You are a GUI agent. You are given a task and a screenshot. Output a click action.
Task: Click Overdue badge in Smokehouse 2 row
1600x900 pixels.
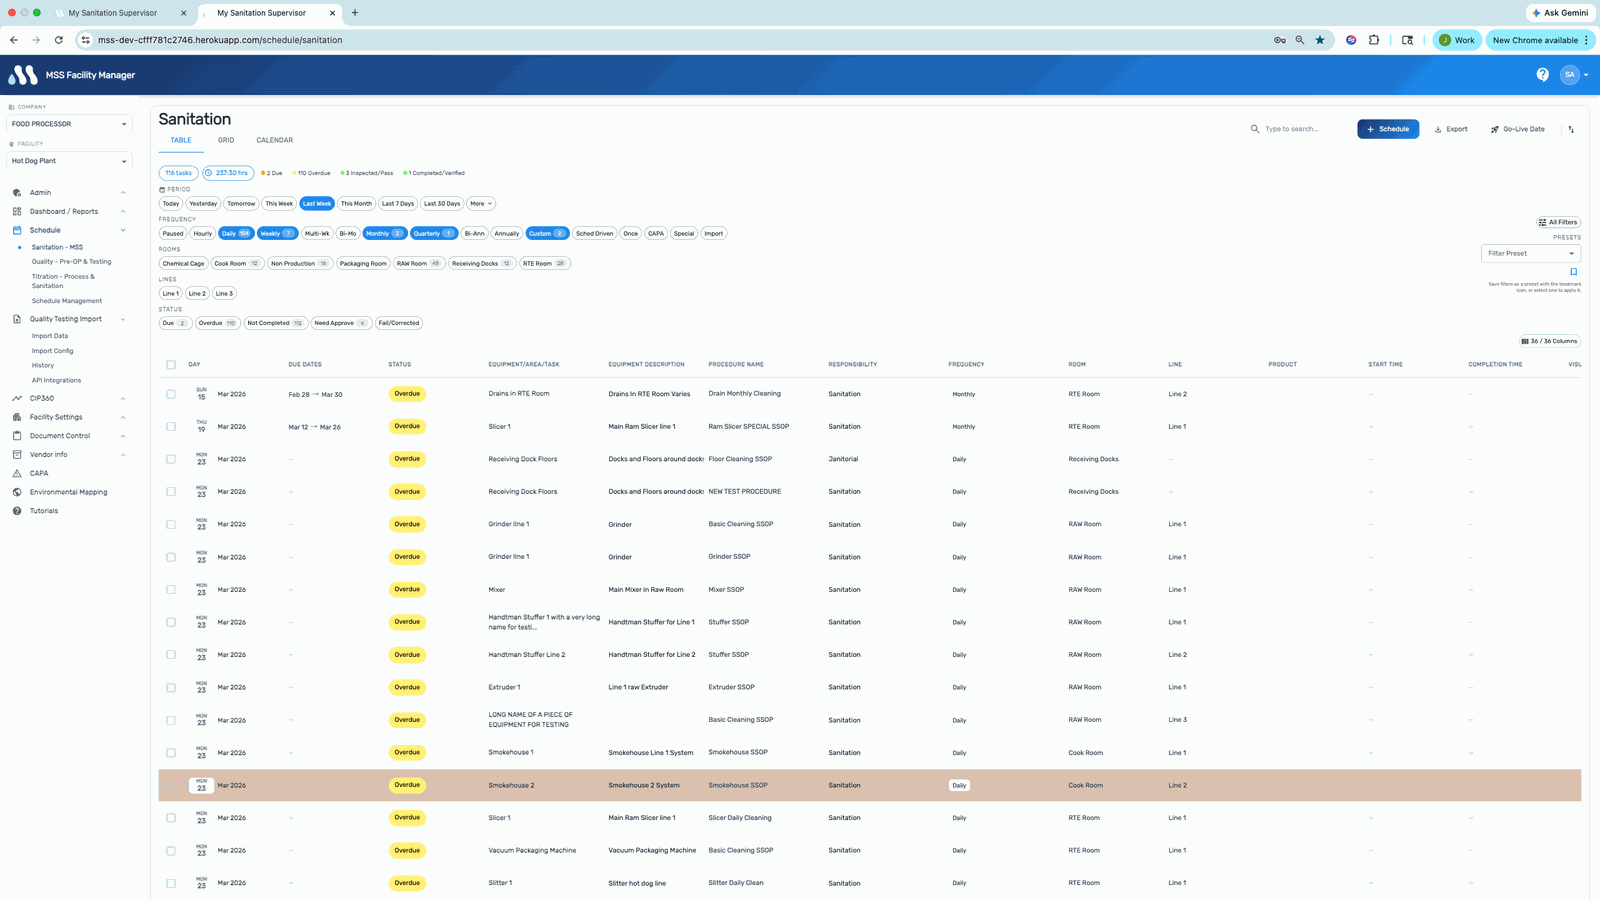click(407, 785)
